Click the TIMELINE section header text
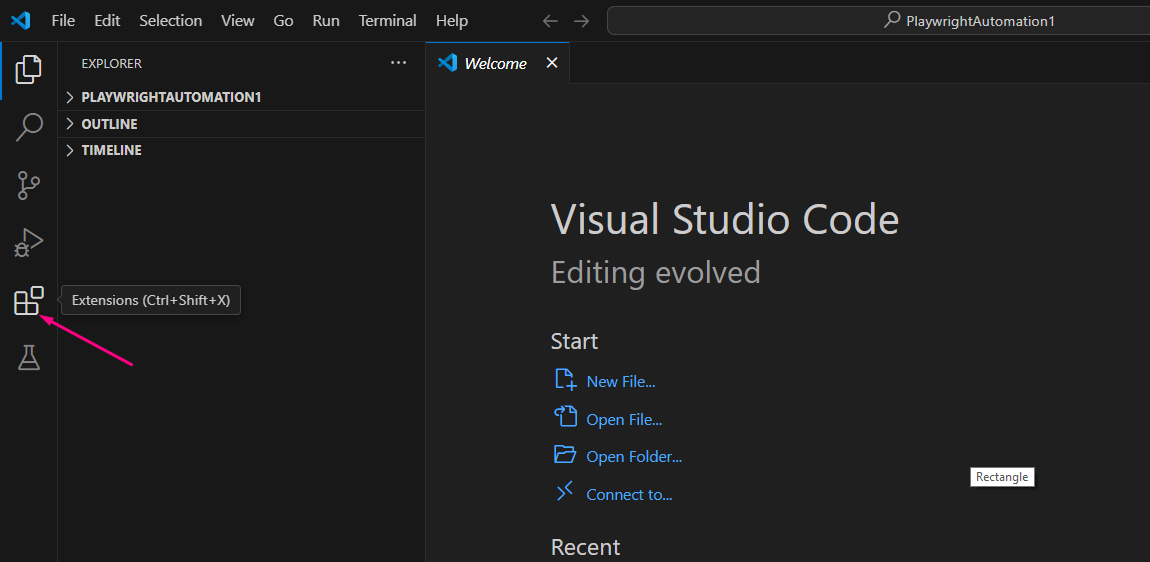 pos(111,150)
